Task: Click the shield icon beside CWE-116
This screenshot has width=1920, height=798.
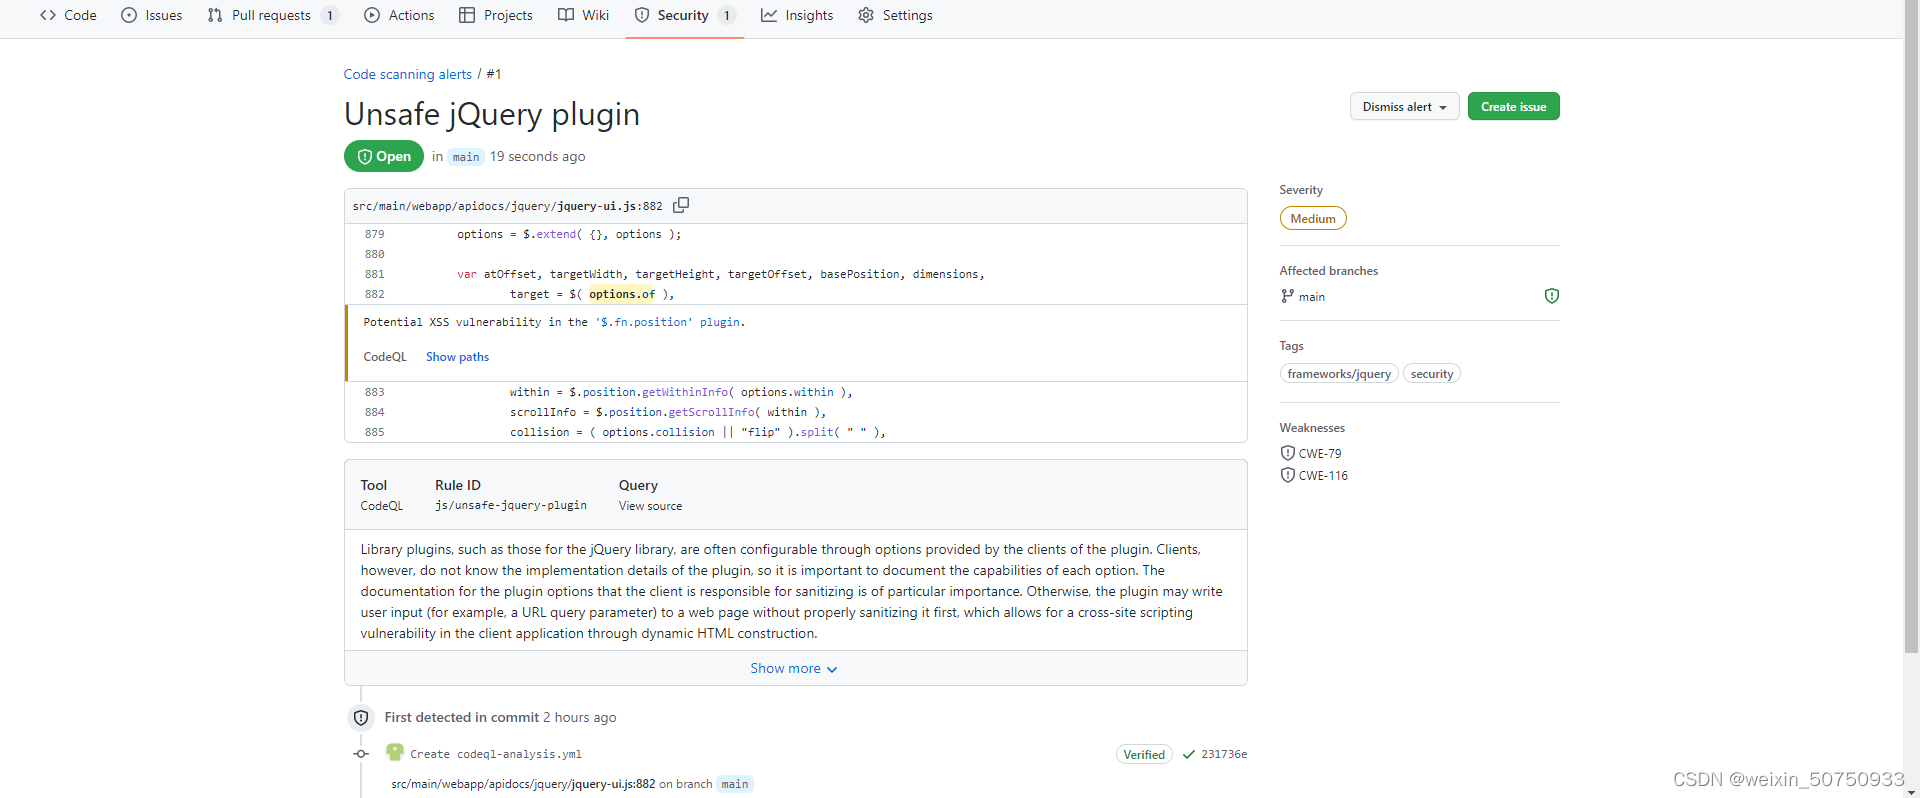Action: point(1287,475)
